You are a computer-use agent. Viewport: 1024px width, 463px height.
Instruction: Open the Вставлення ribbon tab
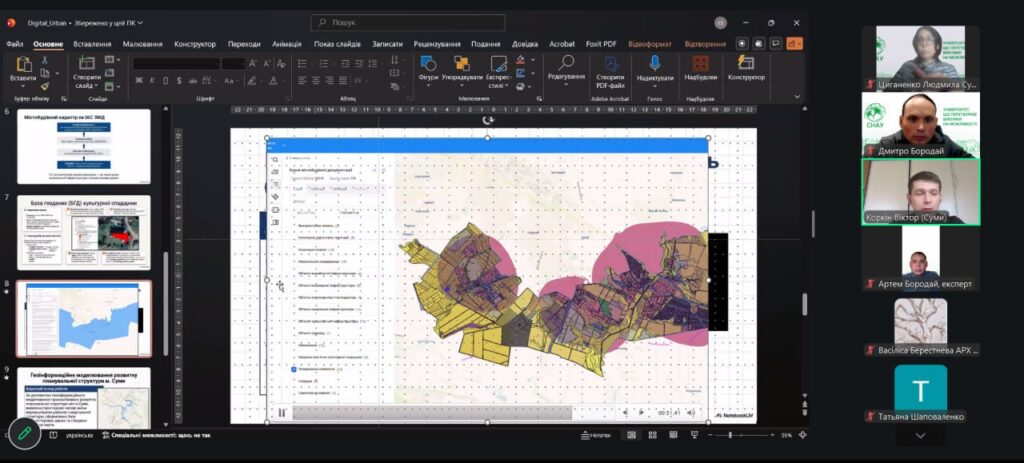click(92, 44)
